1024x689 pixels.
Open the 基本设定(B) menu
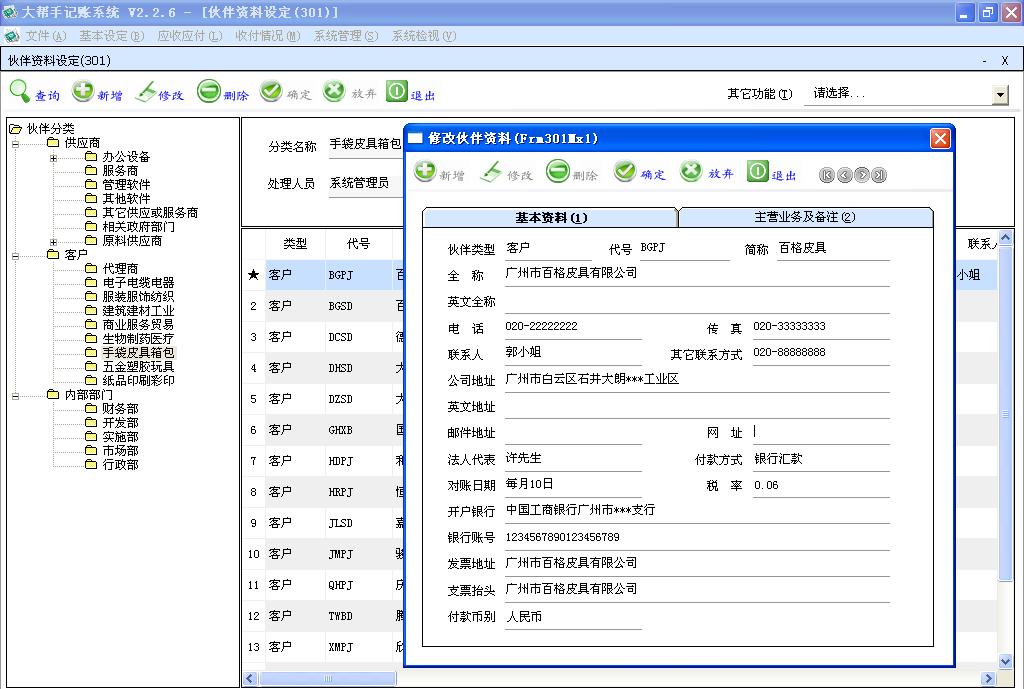click(111, 36)
